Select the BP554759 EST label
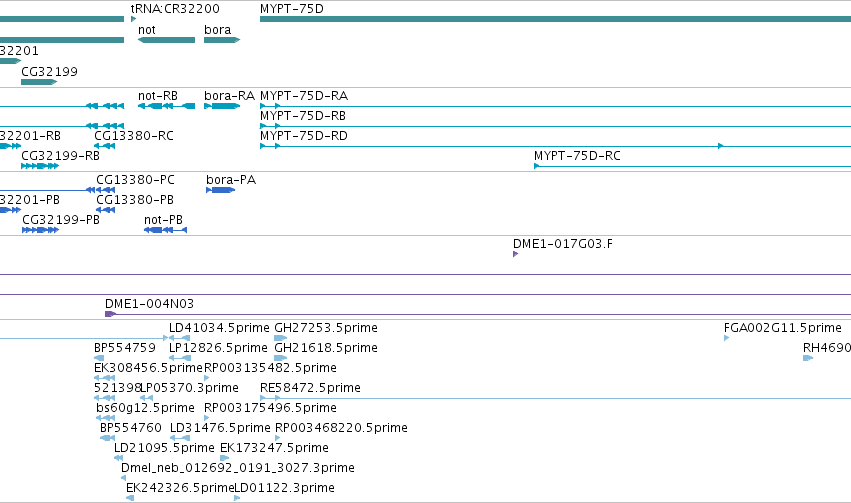851x503 pixels. tap(125, 348)
